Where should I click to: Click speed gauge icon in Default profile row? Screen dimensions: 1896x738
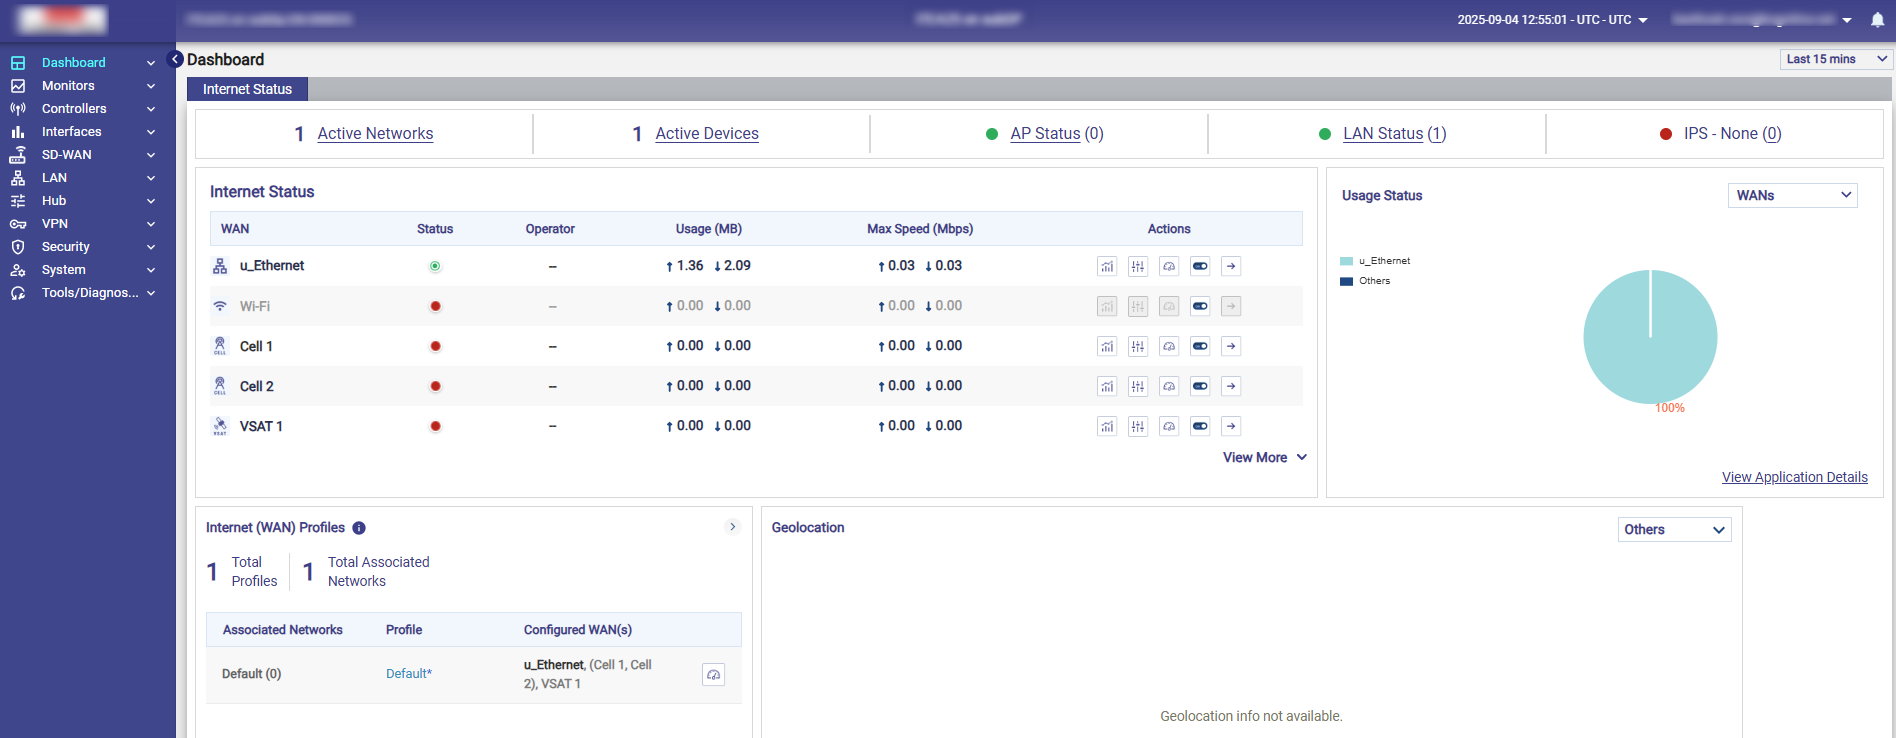tap(713, 675)
